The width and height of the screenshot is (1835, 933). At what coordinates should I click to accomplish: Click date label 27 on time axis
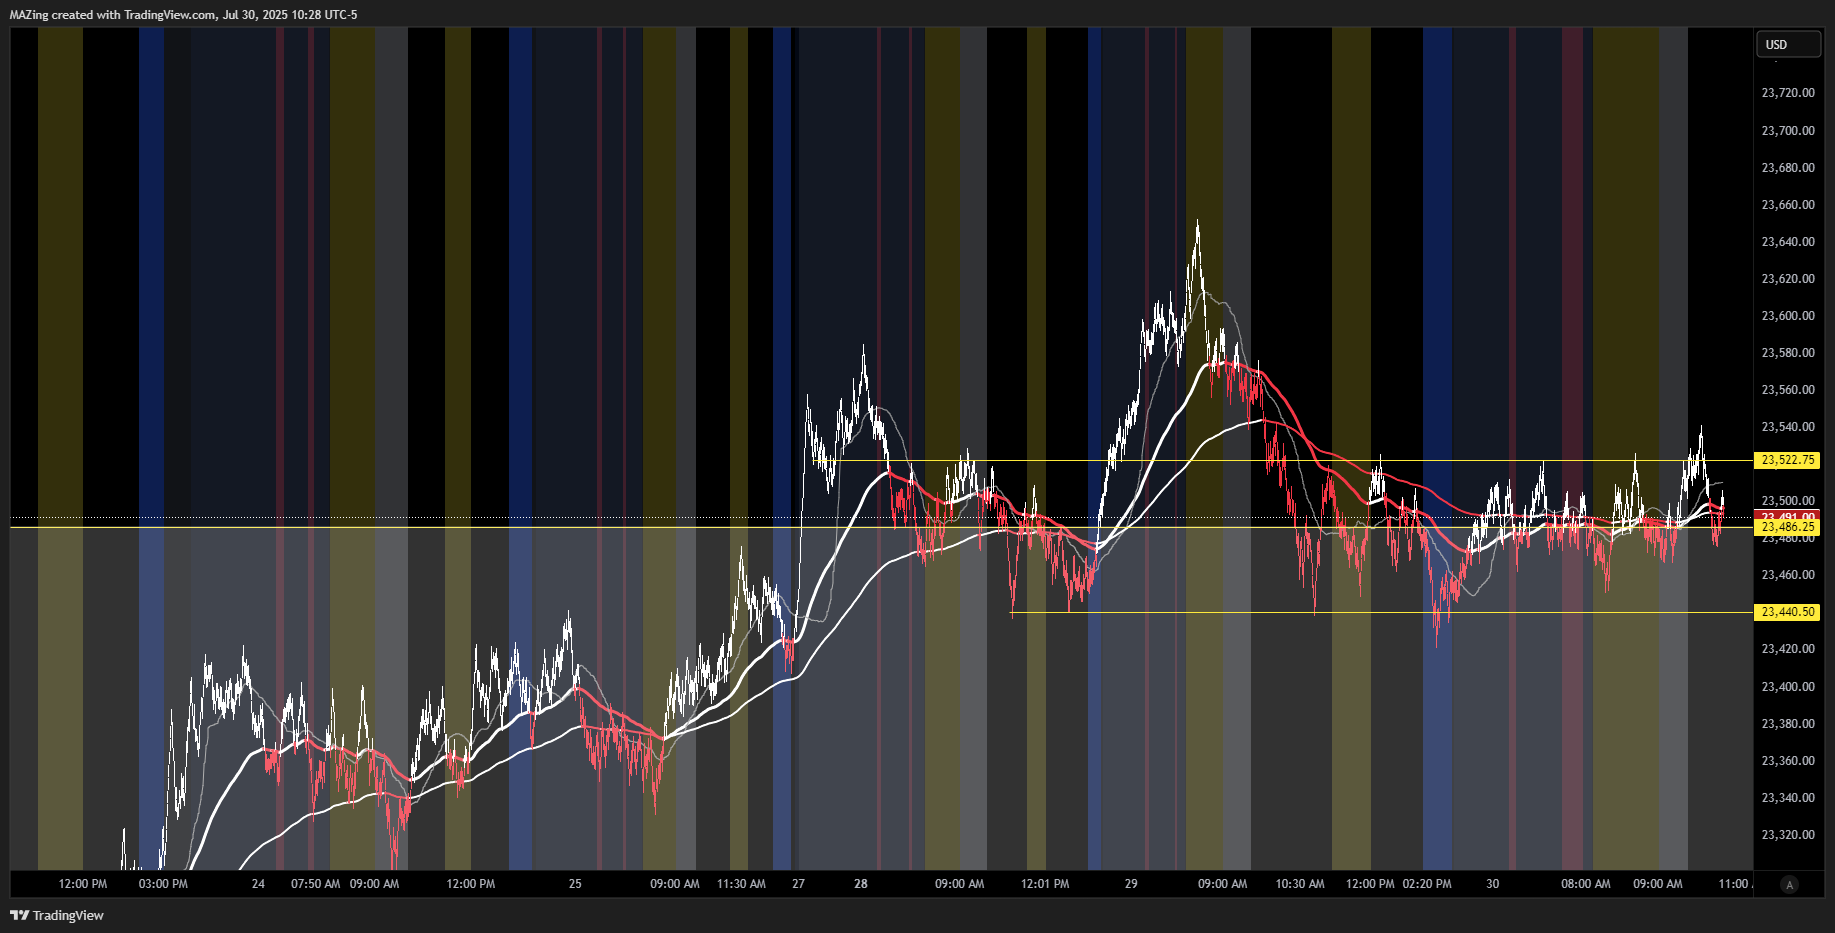pyautogui.click(x=798, y=884)
